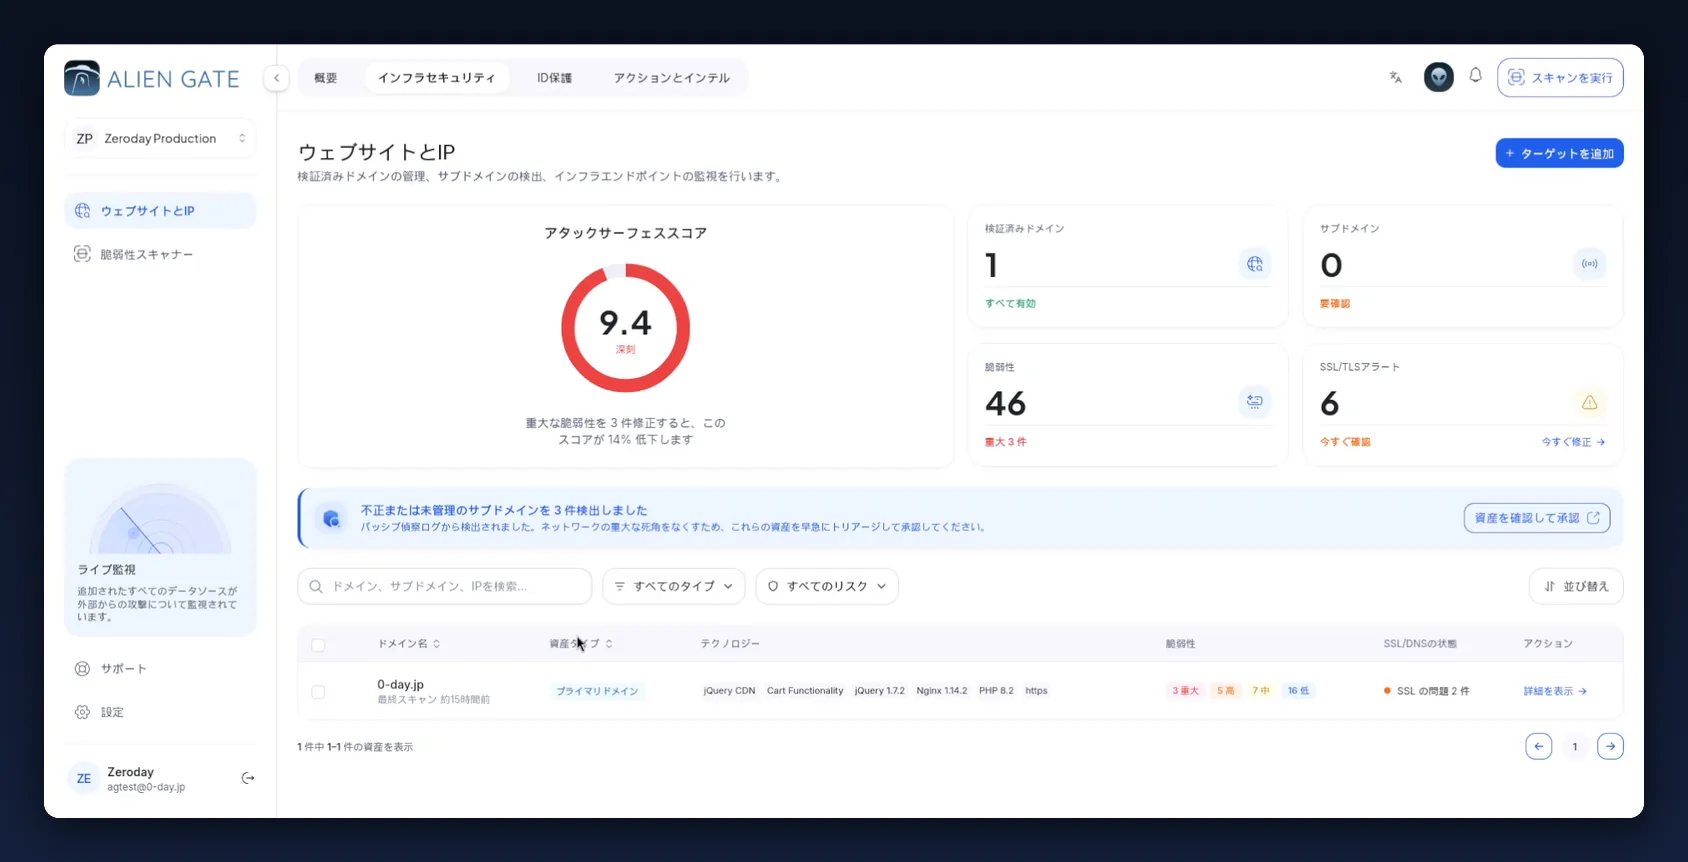Click the スキャンを実行 button
The width and height of the screenshot is (1688, 862).
click(x=1560, y=77)
